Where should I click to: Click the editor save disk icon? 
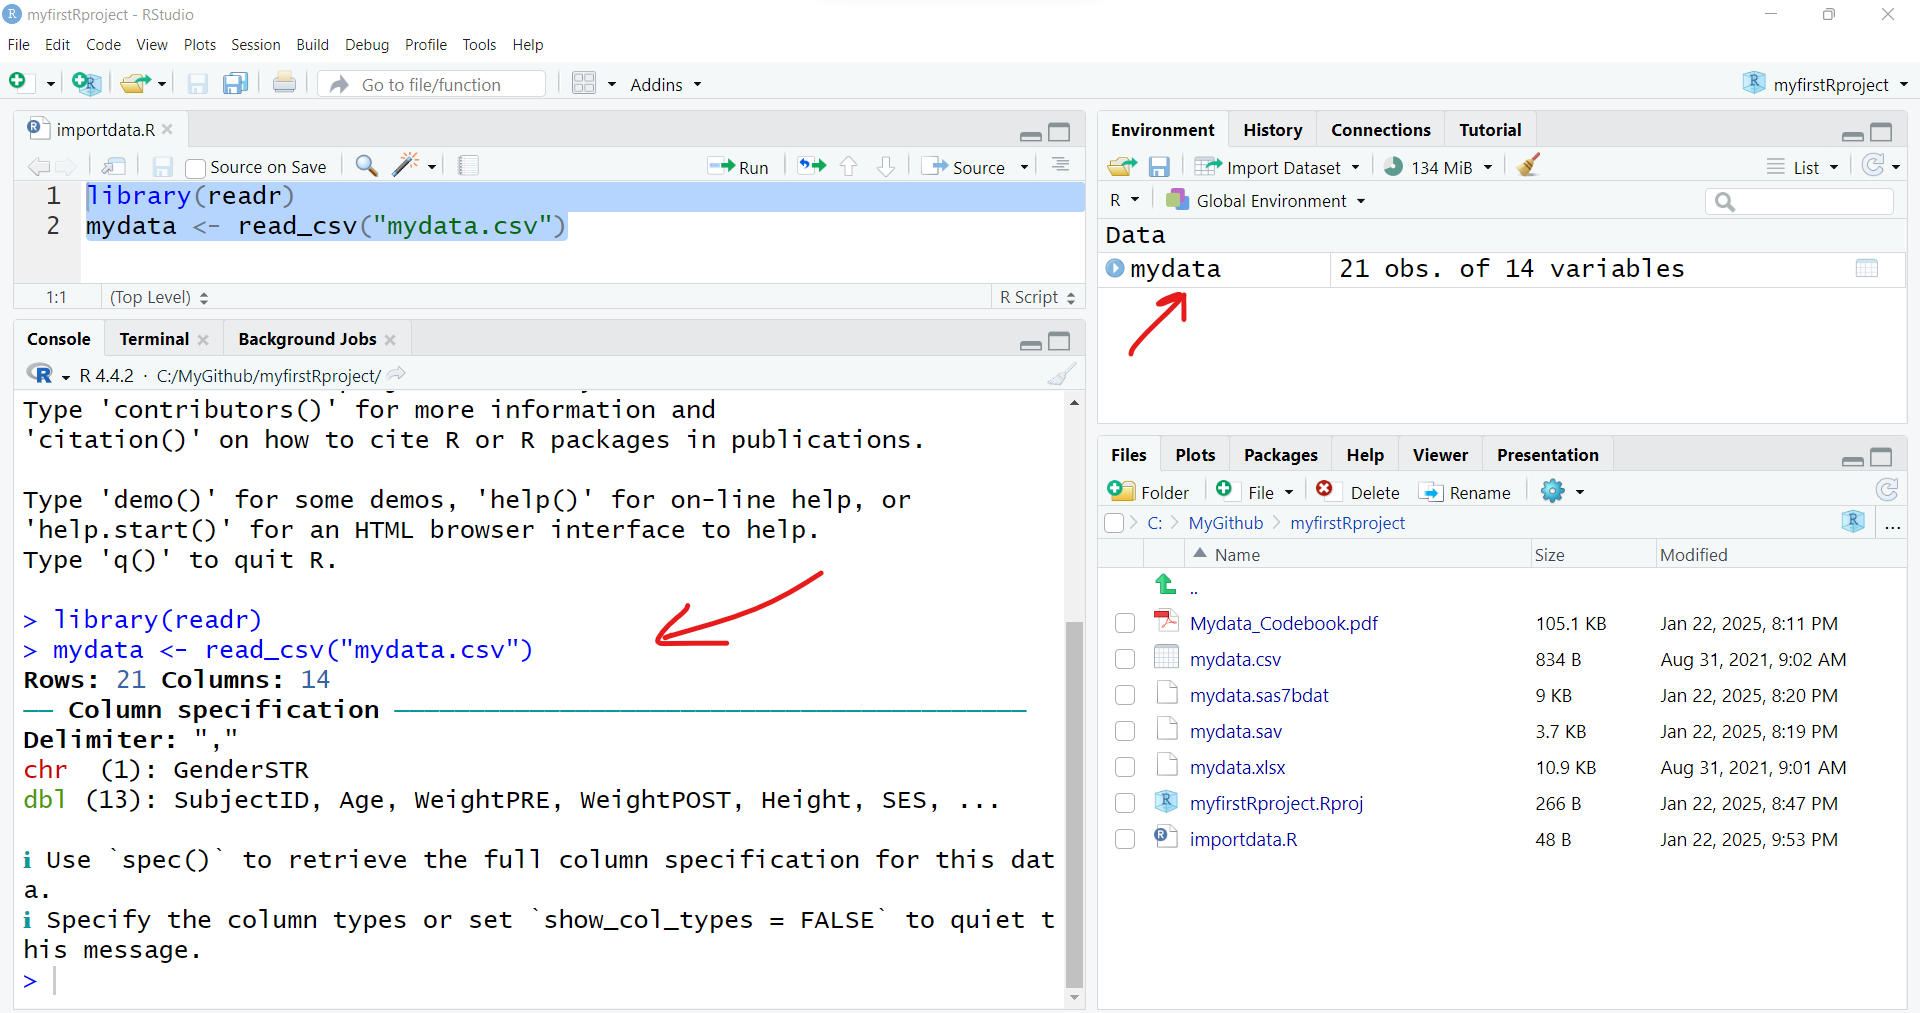163,167
